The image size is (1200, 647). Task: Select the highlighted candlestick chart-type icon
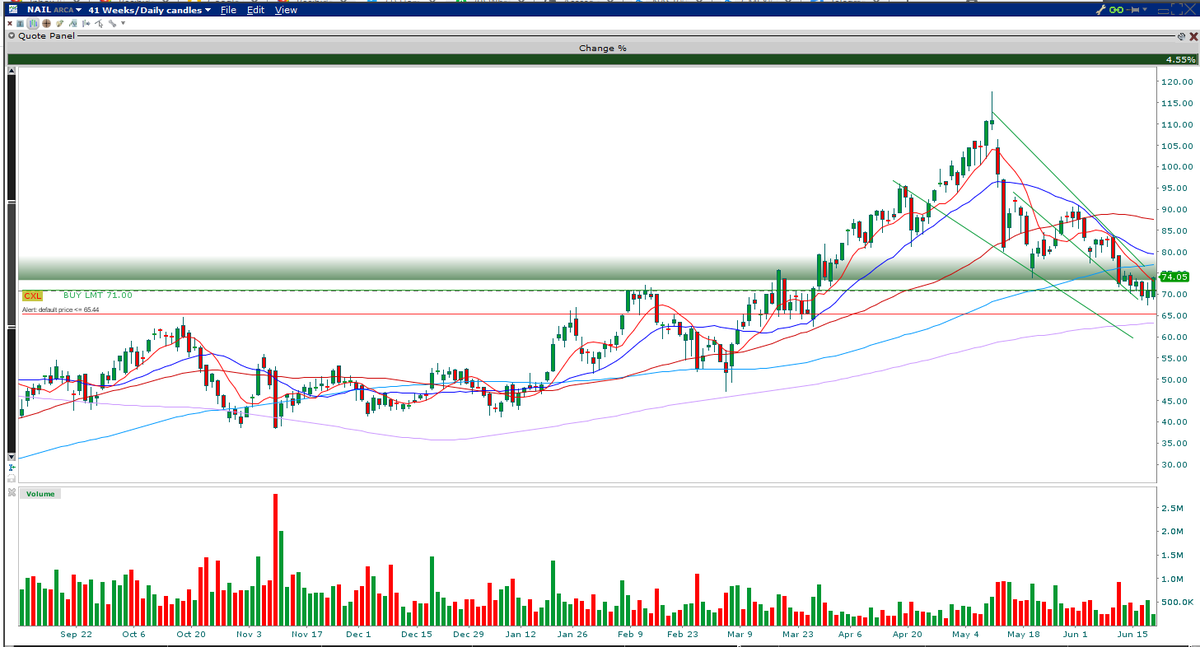pos(33,23)
